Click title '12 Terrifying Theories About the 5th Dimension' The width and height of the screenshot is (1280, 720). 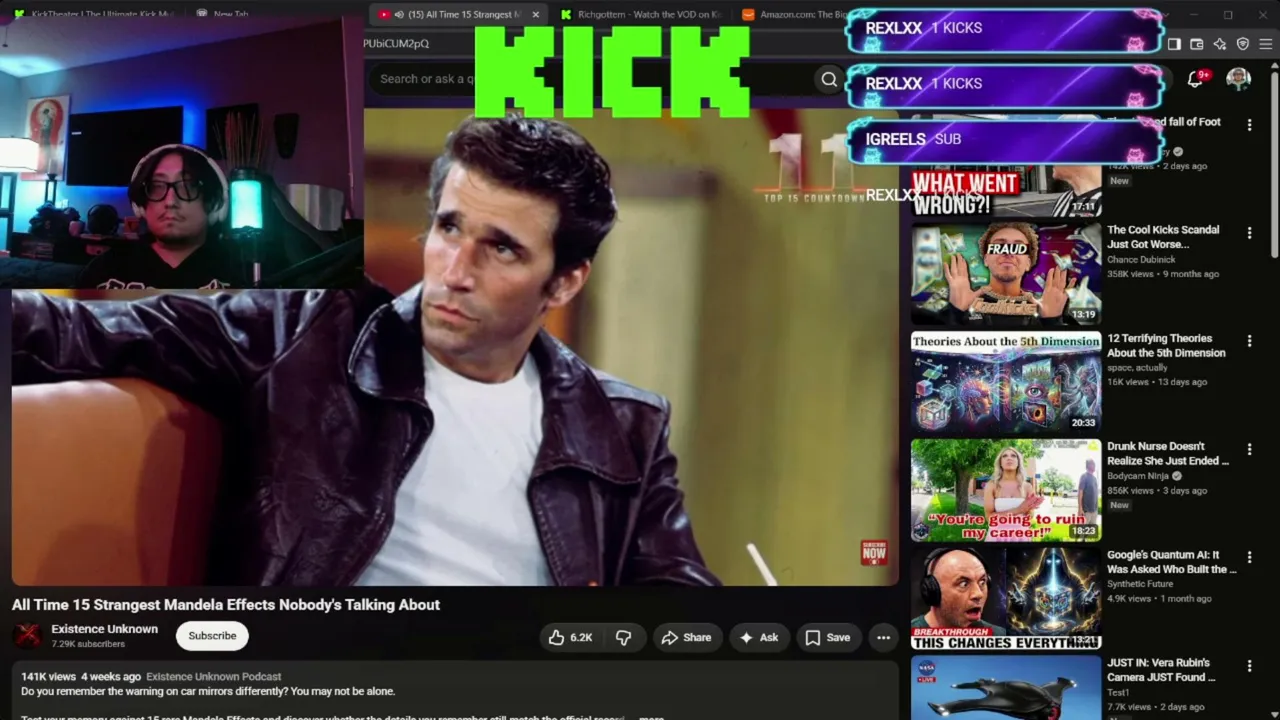tap(1166, 346)
